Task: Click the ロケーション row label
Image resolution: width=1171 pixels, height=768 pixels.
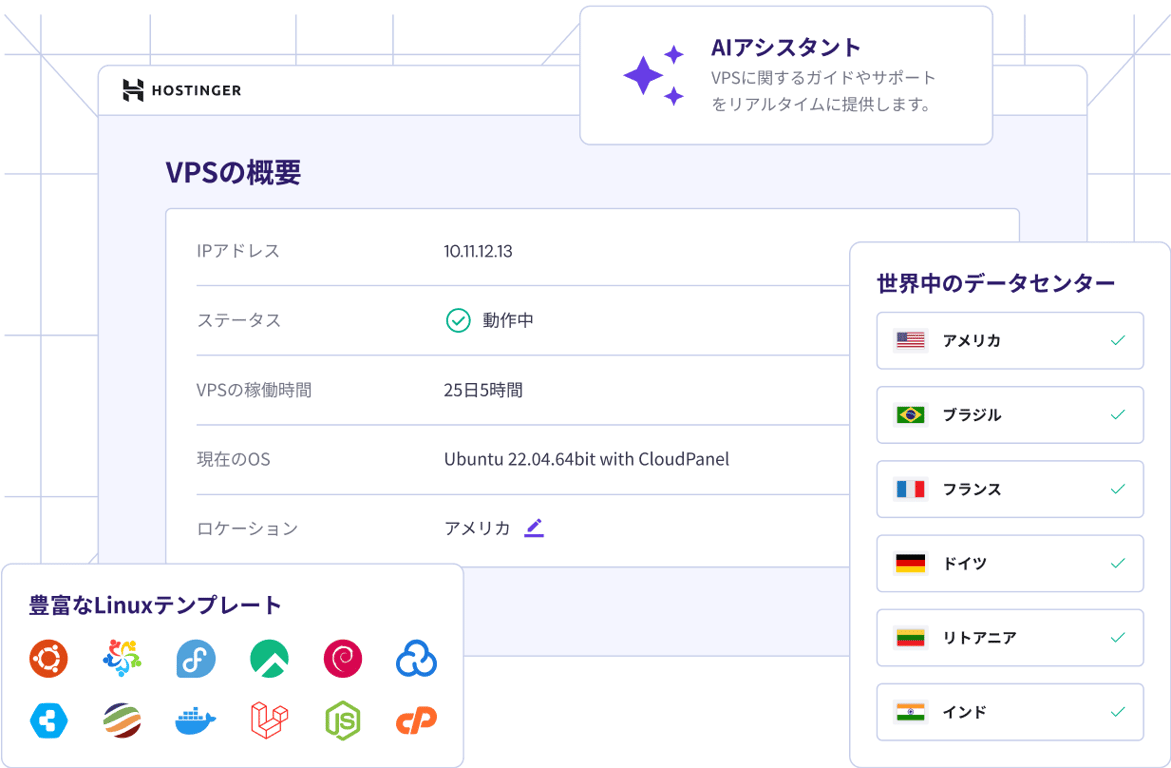Action: coord(247,528)
